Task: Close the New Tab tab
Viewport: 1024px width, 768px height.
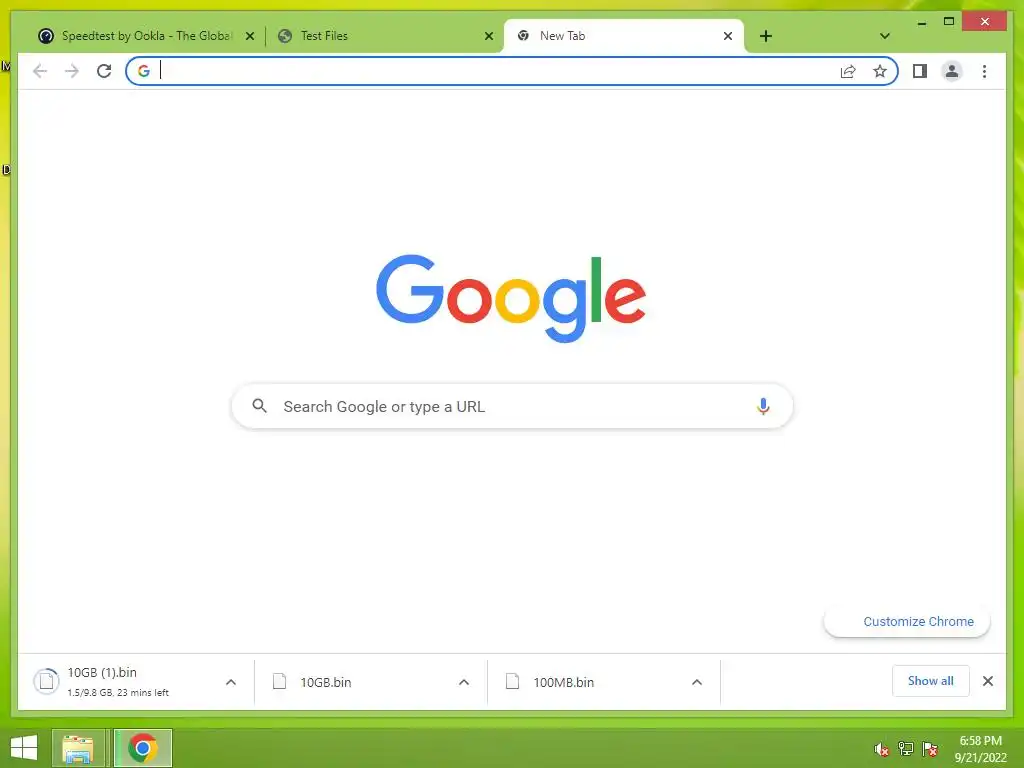Action: 728,36
